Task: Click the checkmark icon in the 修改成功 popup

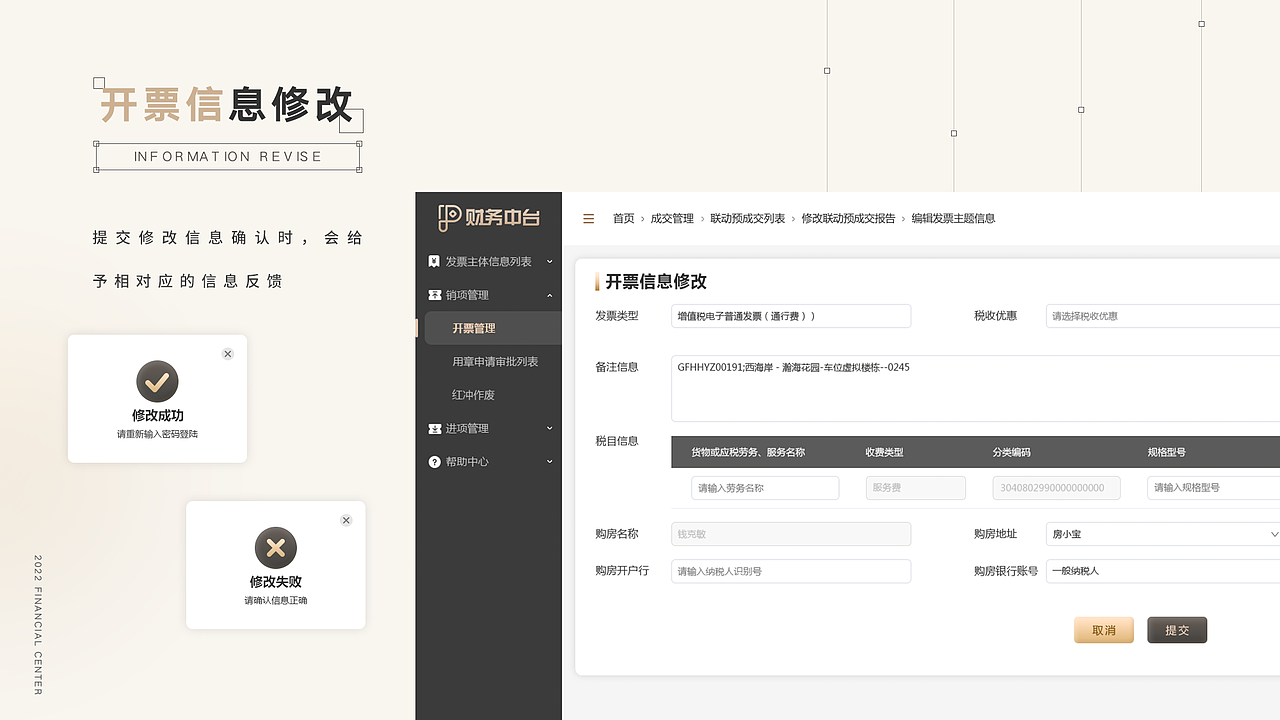Action: 157,381
